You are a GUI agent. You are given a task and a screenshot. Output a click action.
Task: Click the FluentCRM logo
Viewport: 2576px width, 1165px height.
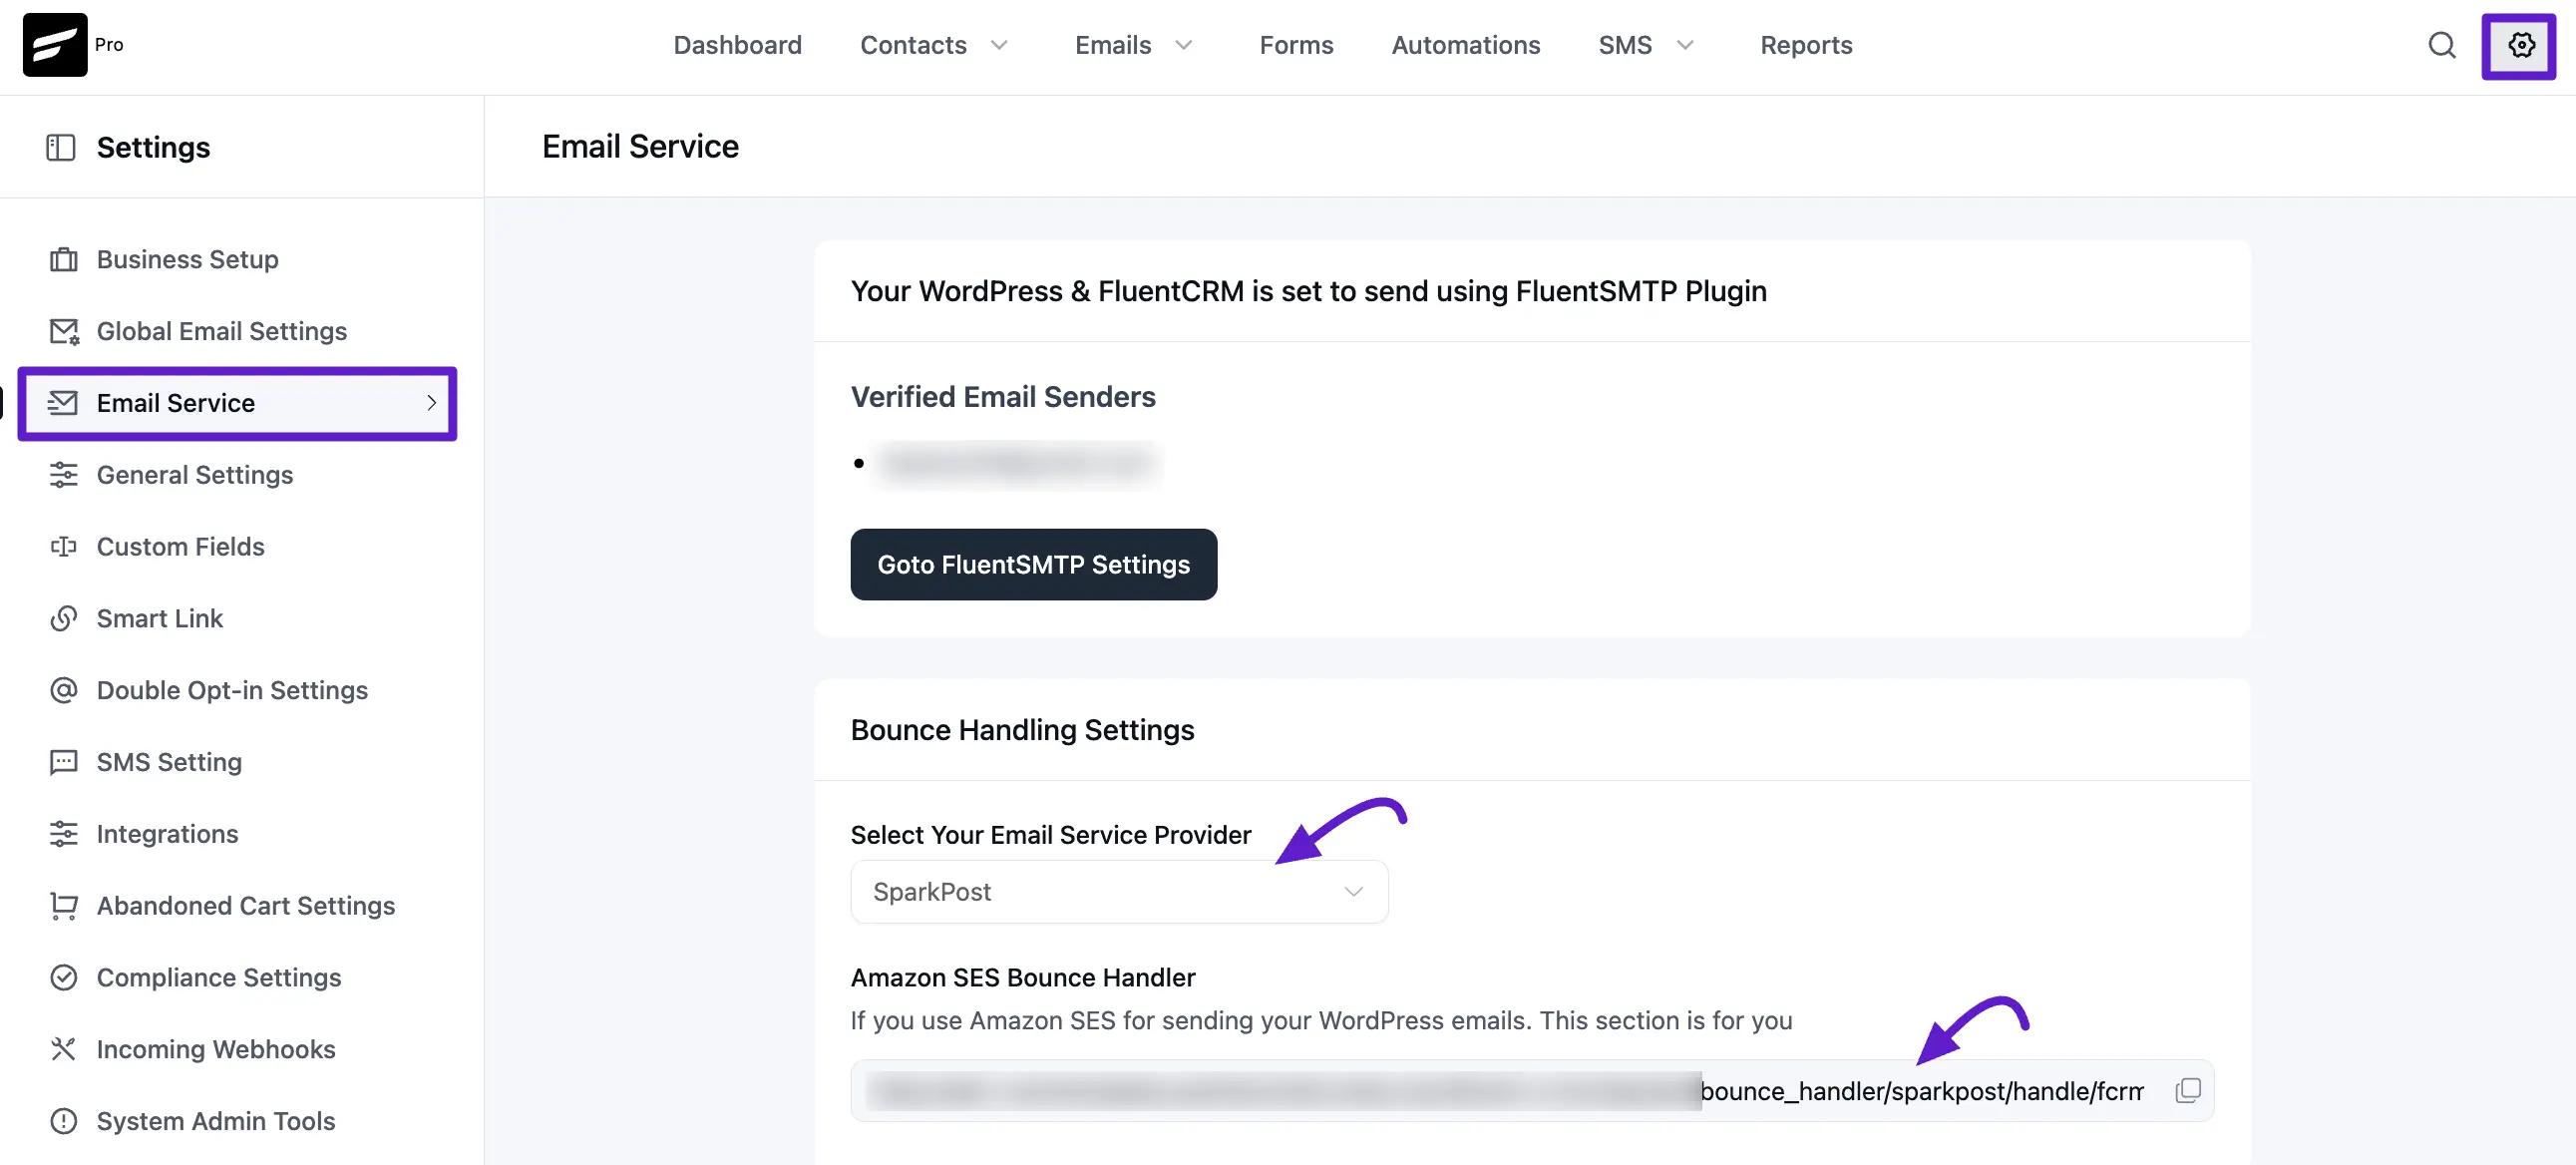55,45
